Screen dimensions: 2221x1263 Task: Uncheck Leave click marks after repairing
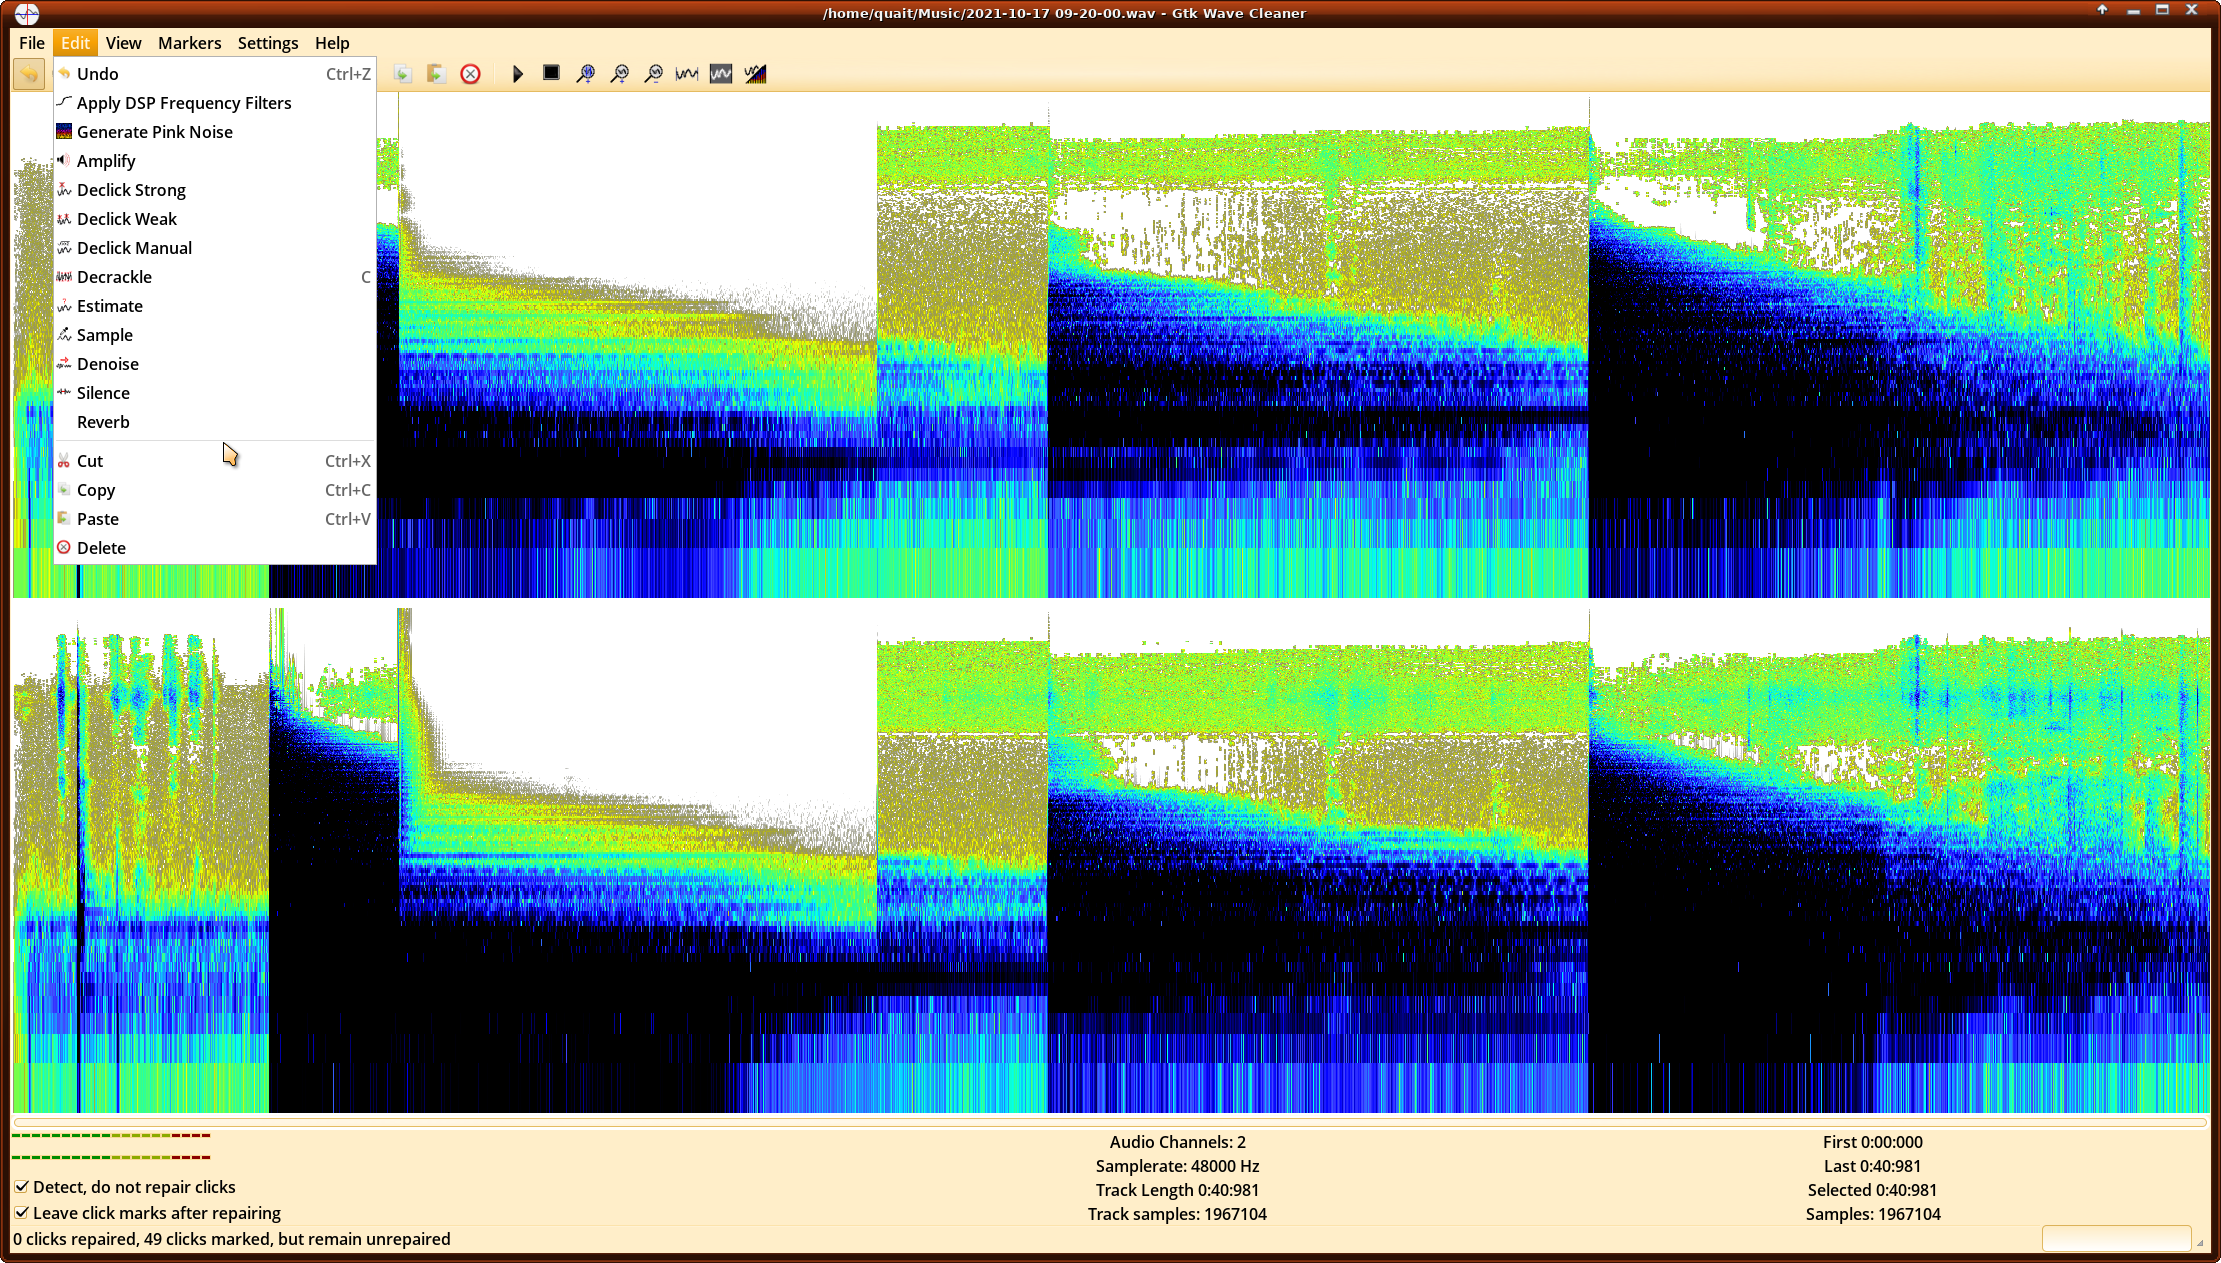(x=22, y=1213)
